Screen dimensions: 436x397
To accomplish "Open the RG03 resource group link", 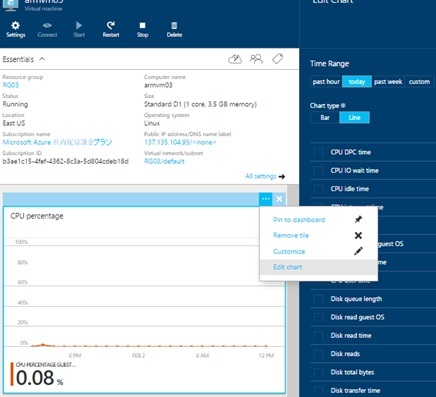I will pos(11,85).
